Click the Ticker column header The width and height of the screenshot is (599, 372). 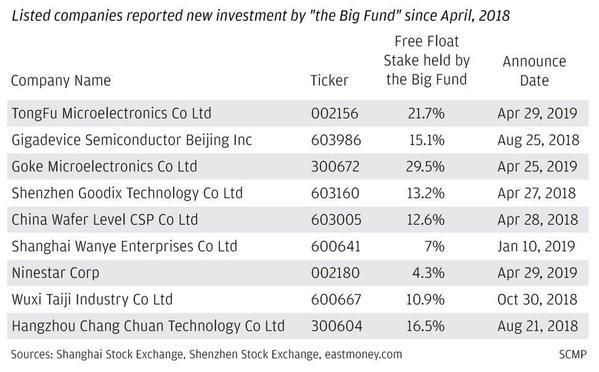click(329, 81)
